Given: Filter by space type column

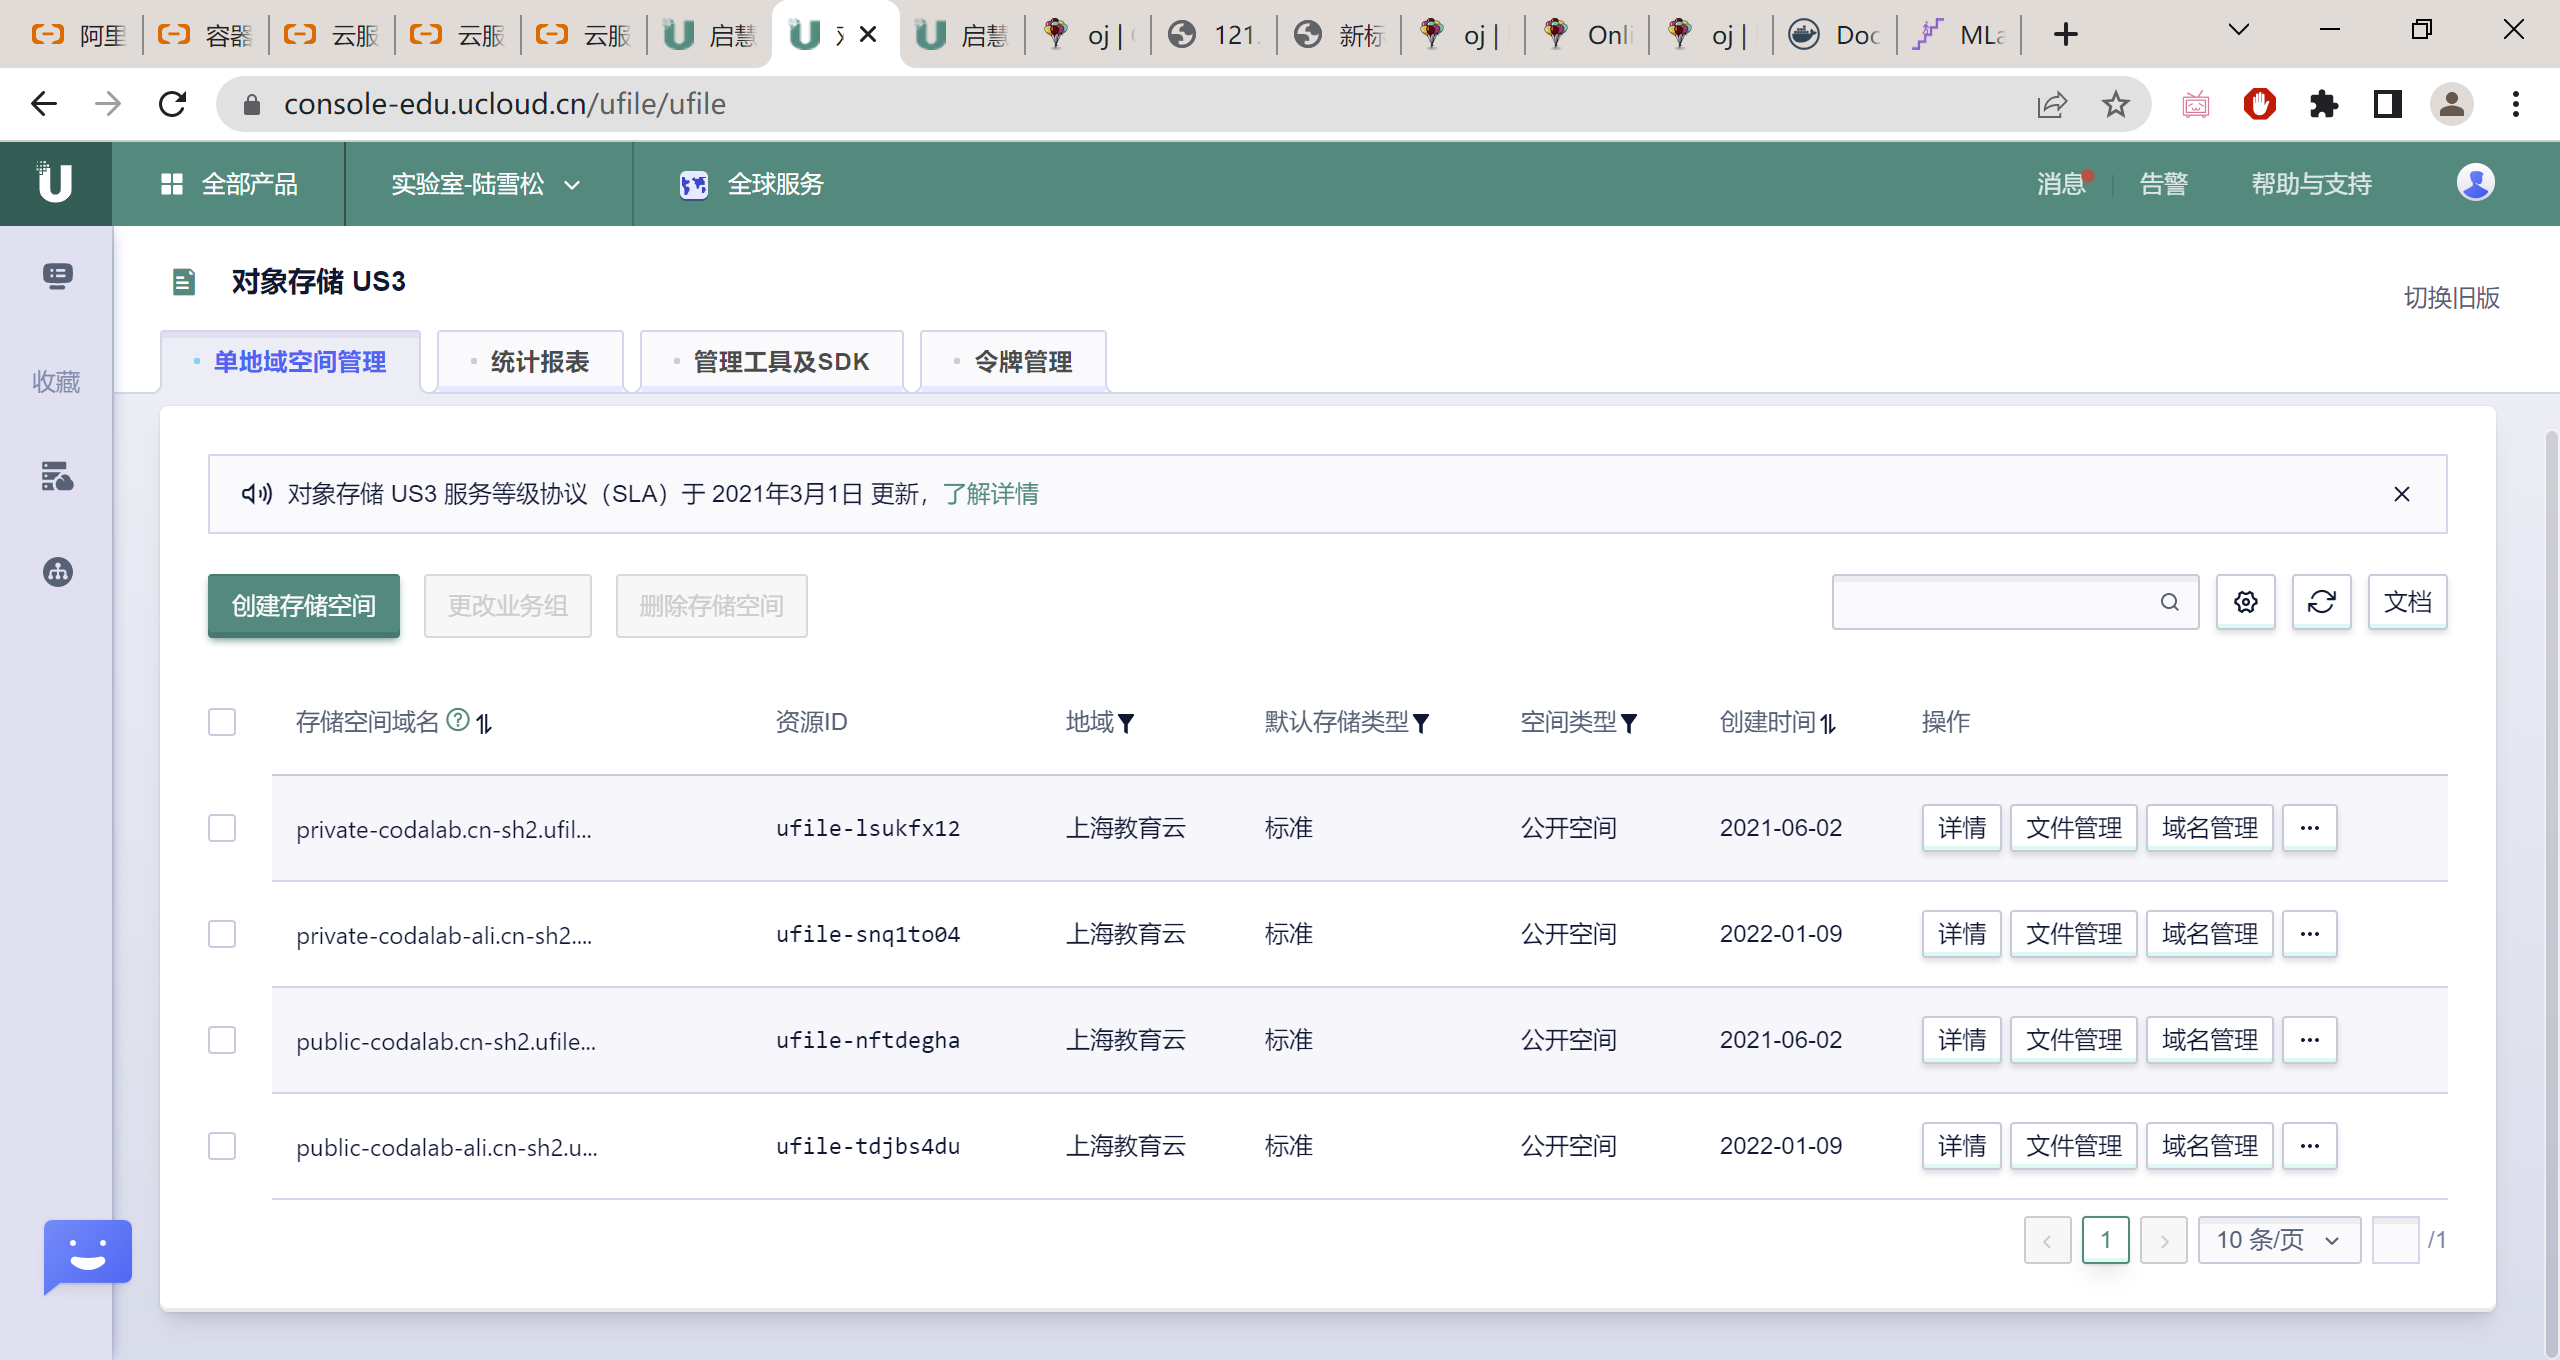Looking at the screenshot, I should pos(1628,723).
